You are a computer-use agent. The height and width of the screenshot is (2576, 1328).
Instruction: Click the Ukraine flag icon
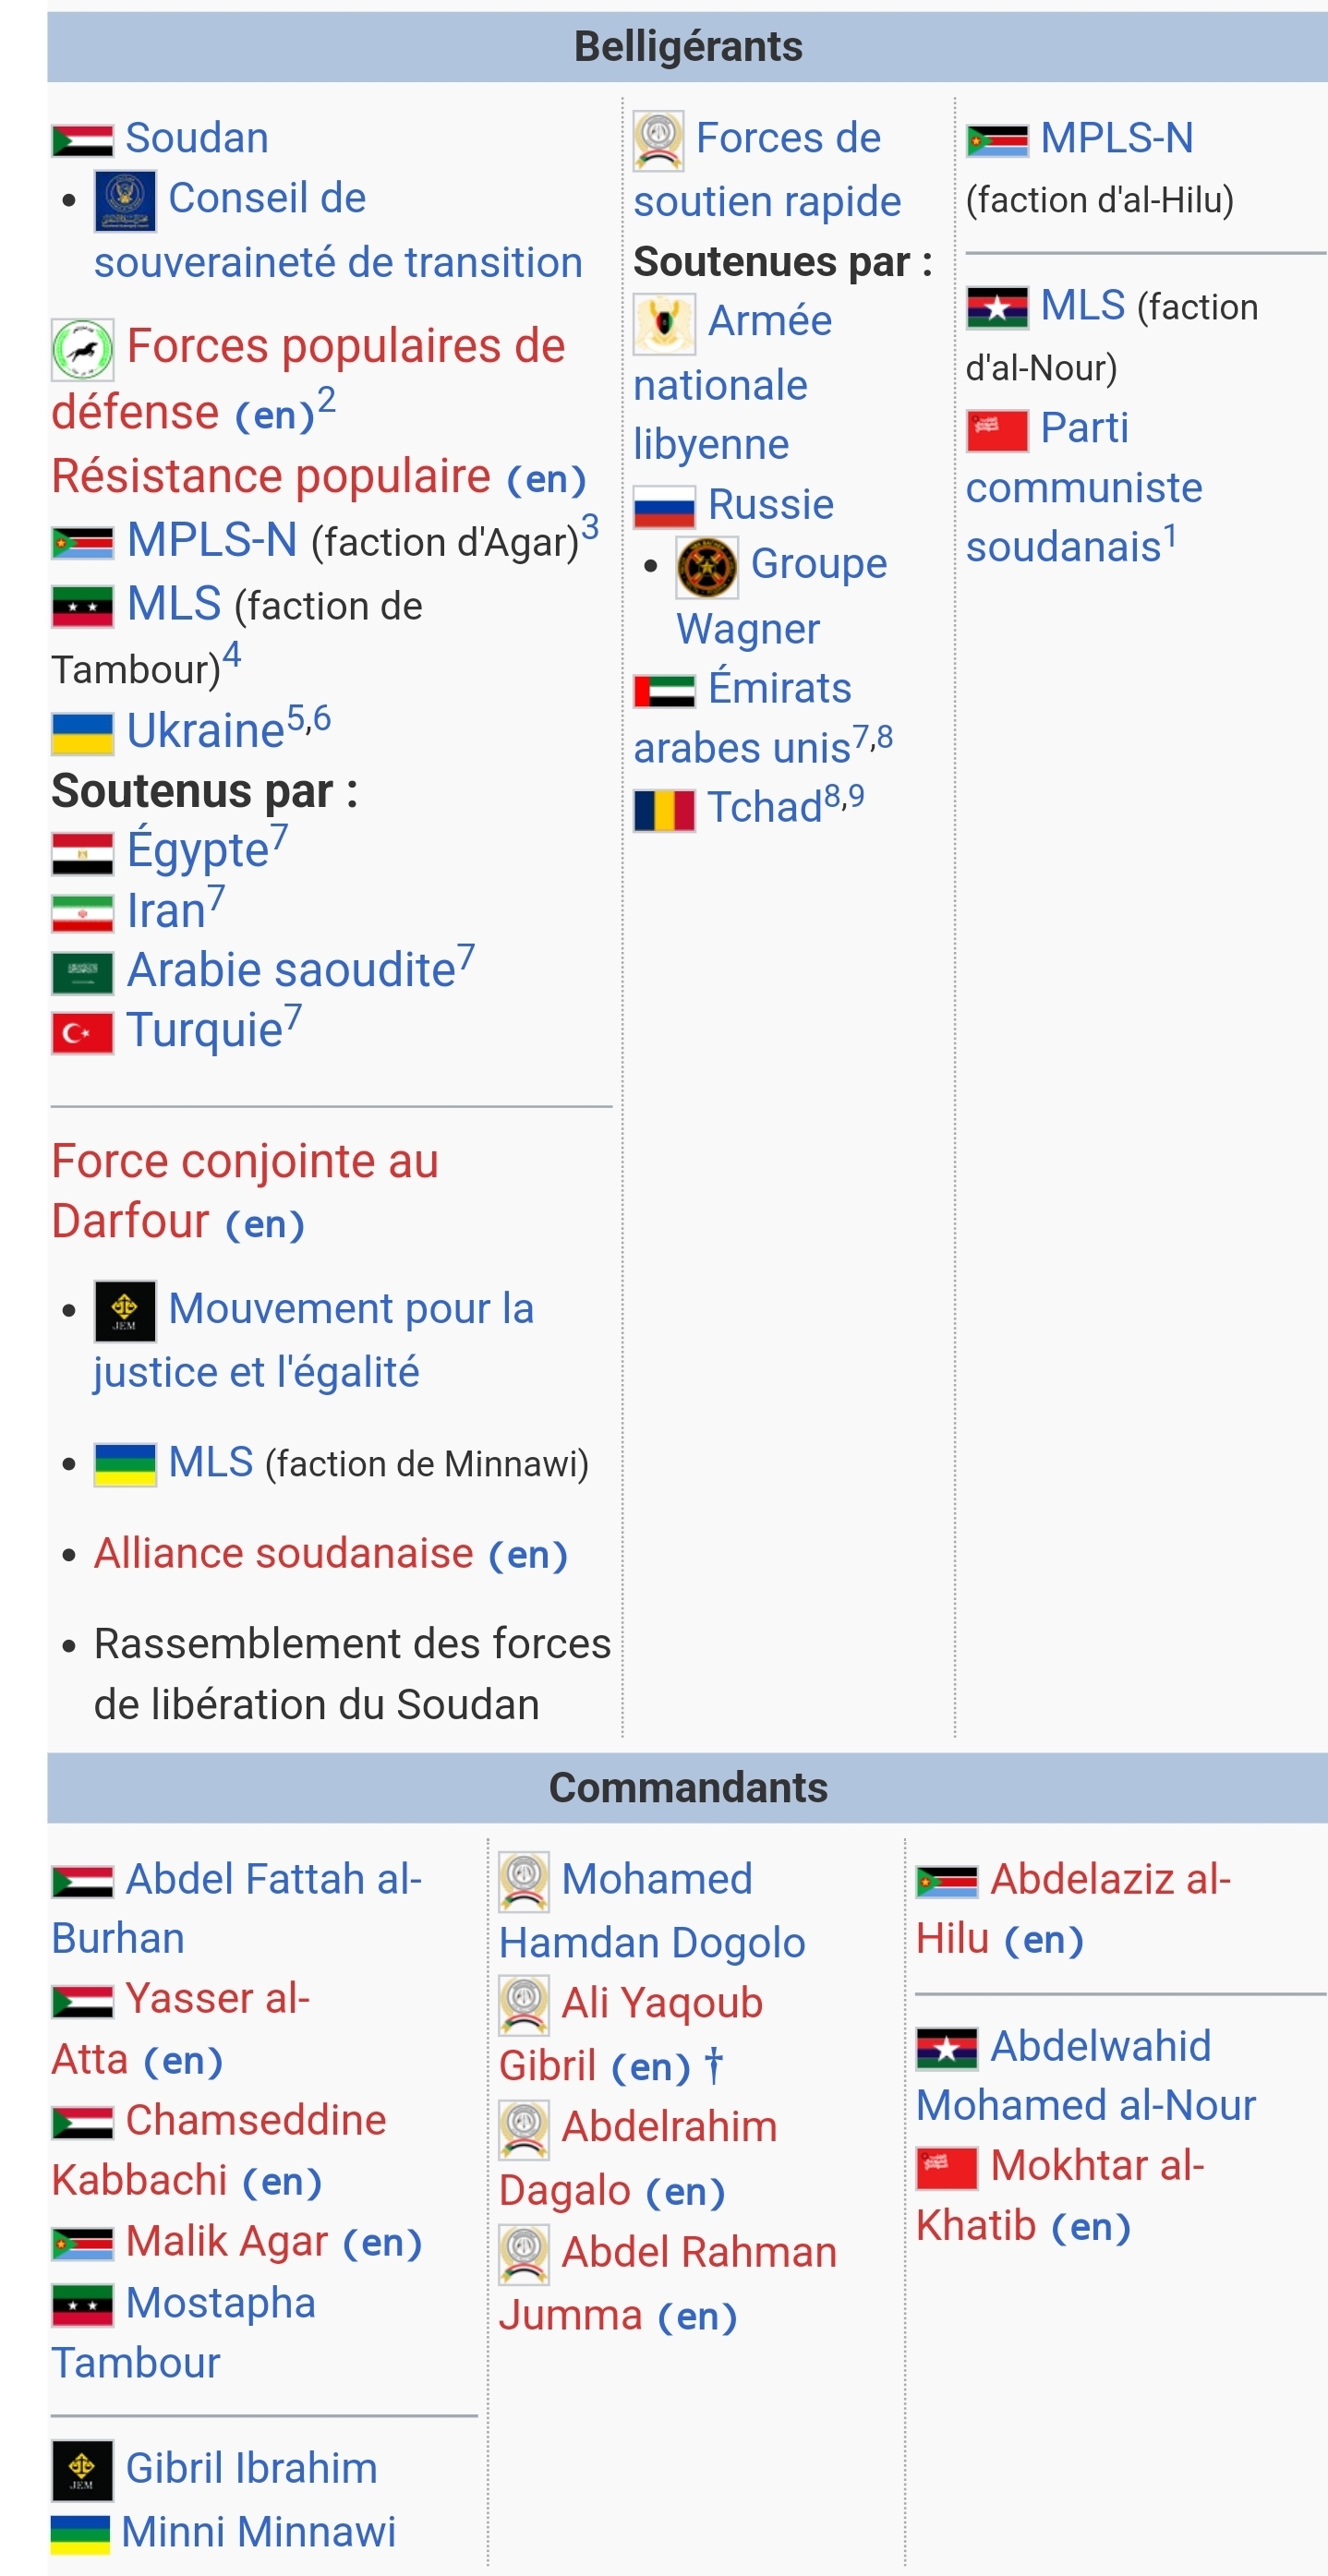[x=82, y=733]
